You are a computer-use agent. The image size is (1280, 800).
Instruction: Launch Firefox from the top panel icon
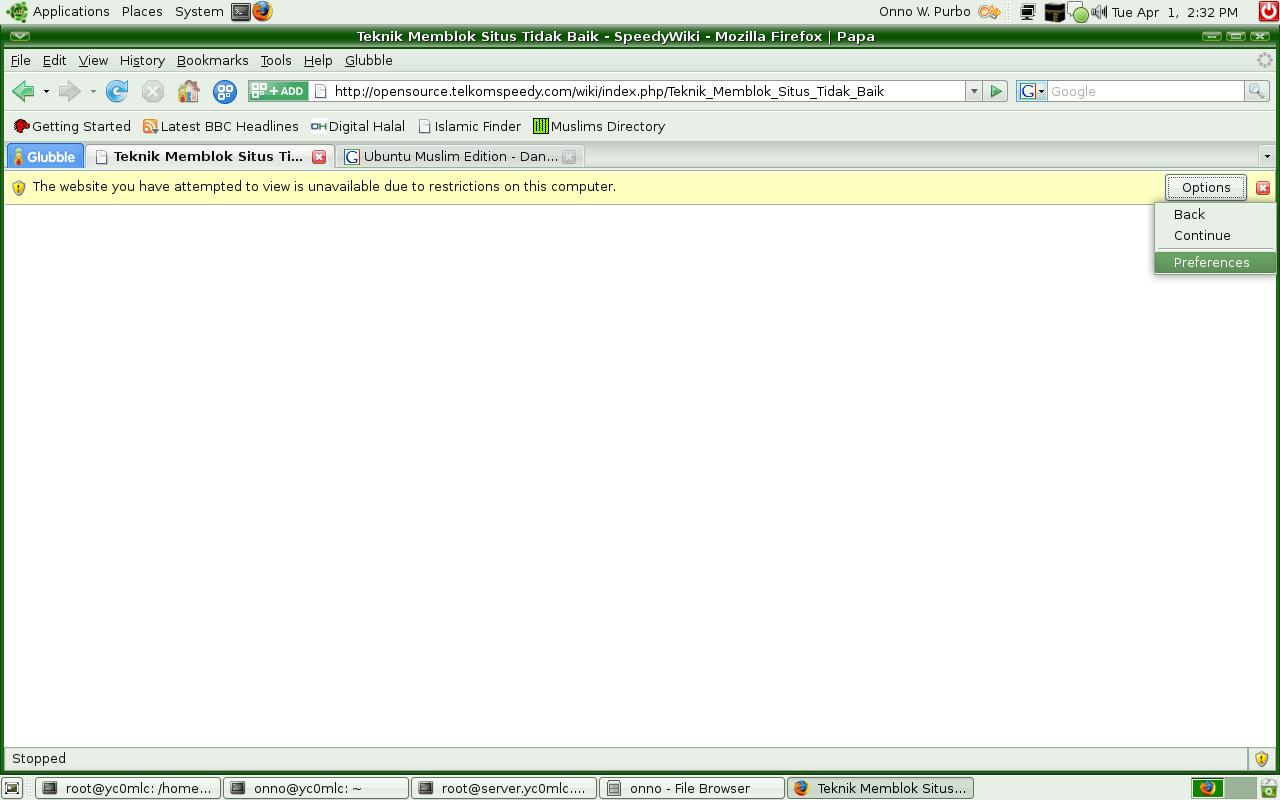262,12
